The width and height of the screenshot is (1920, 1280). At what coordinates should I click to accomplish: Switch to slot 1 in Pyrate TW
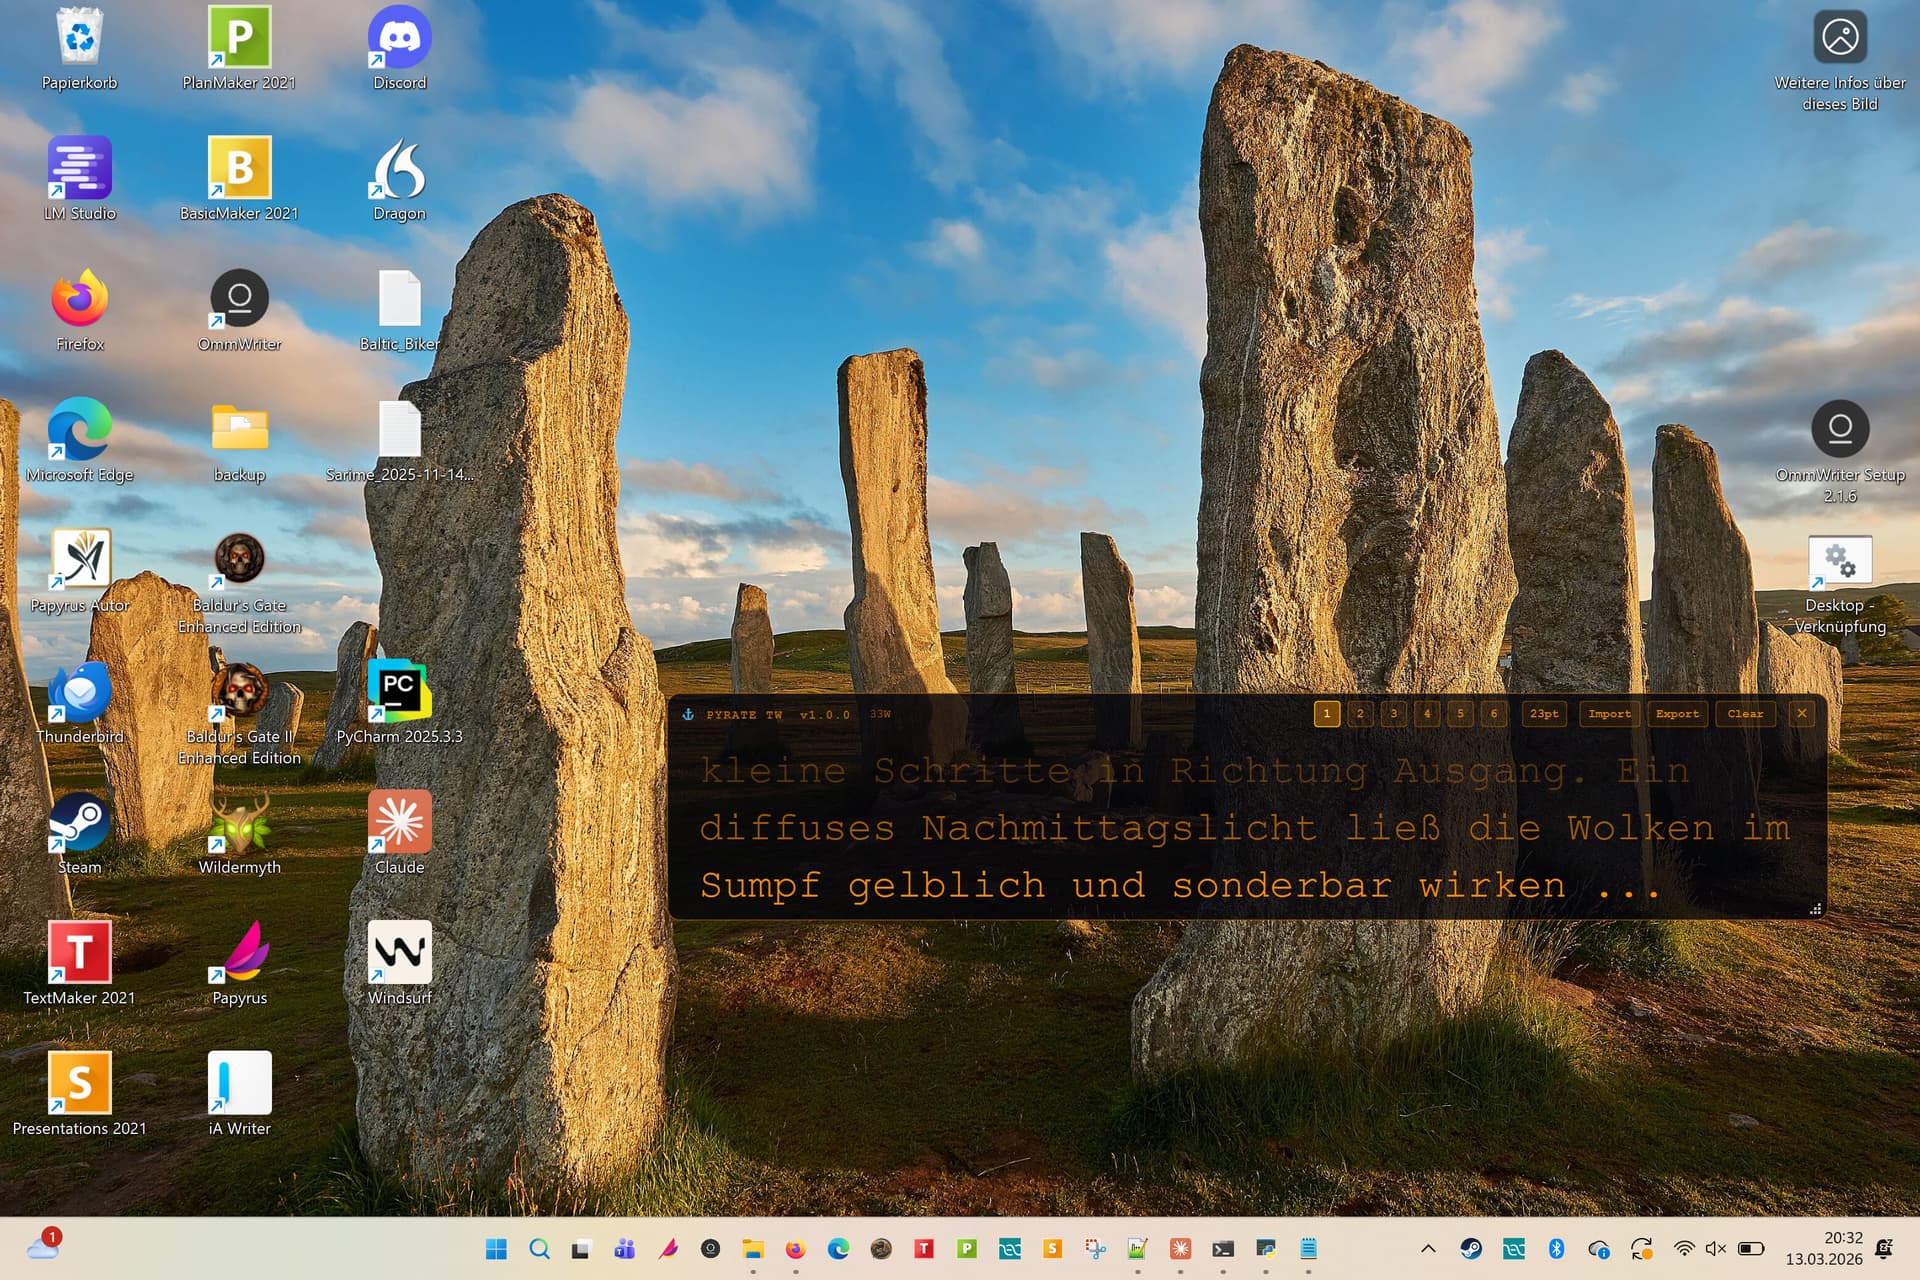tap(1326, 714)
